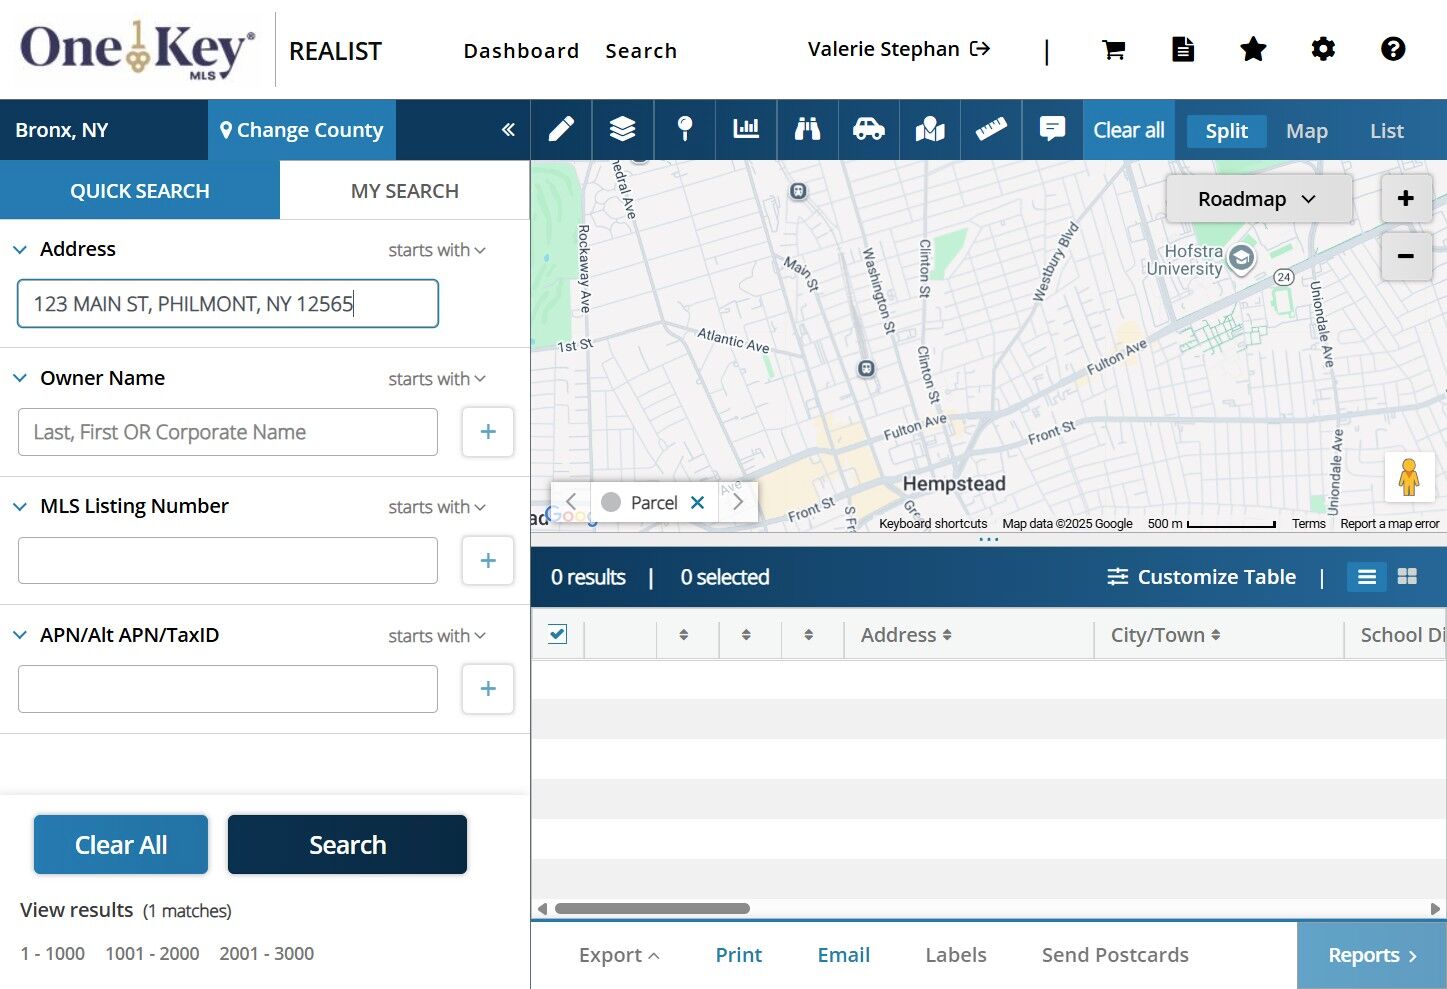Open favorites star icon
Viewport: 1447px width, 989px height.
[x=1253, y=49]
